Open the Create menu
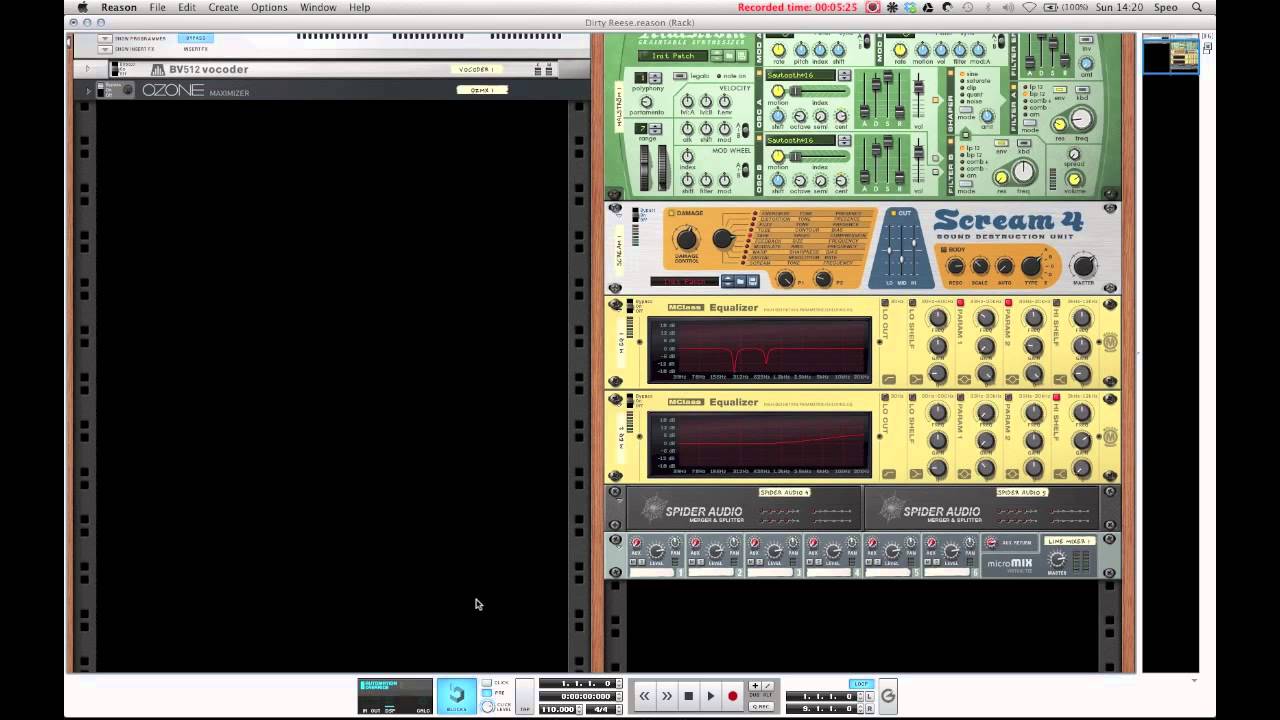Viewport: 1280px width, 720px height. (x=223, y=7)
